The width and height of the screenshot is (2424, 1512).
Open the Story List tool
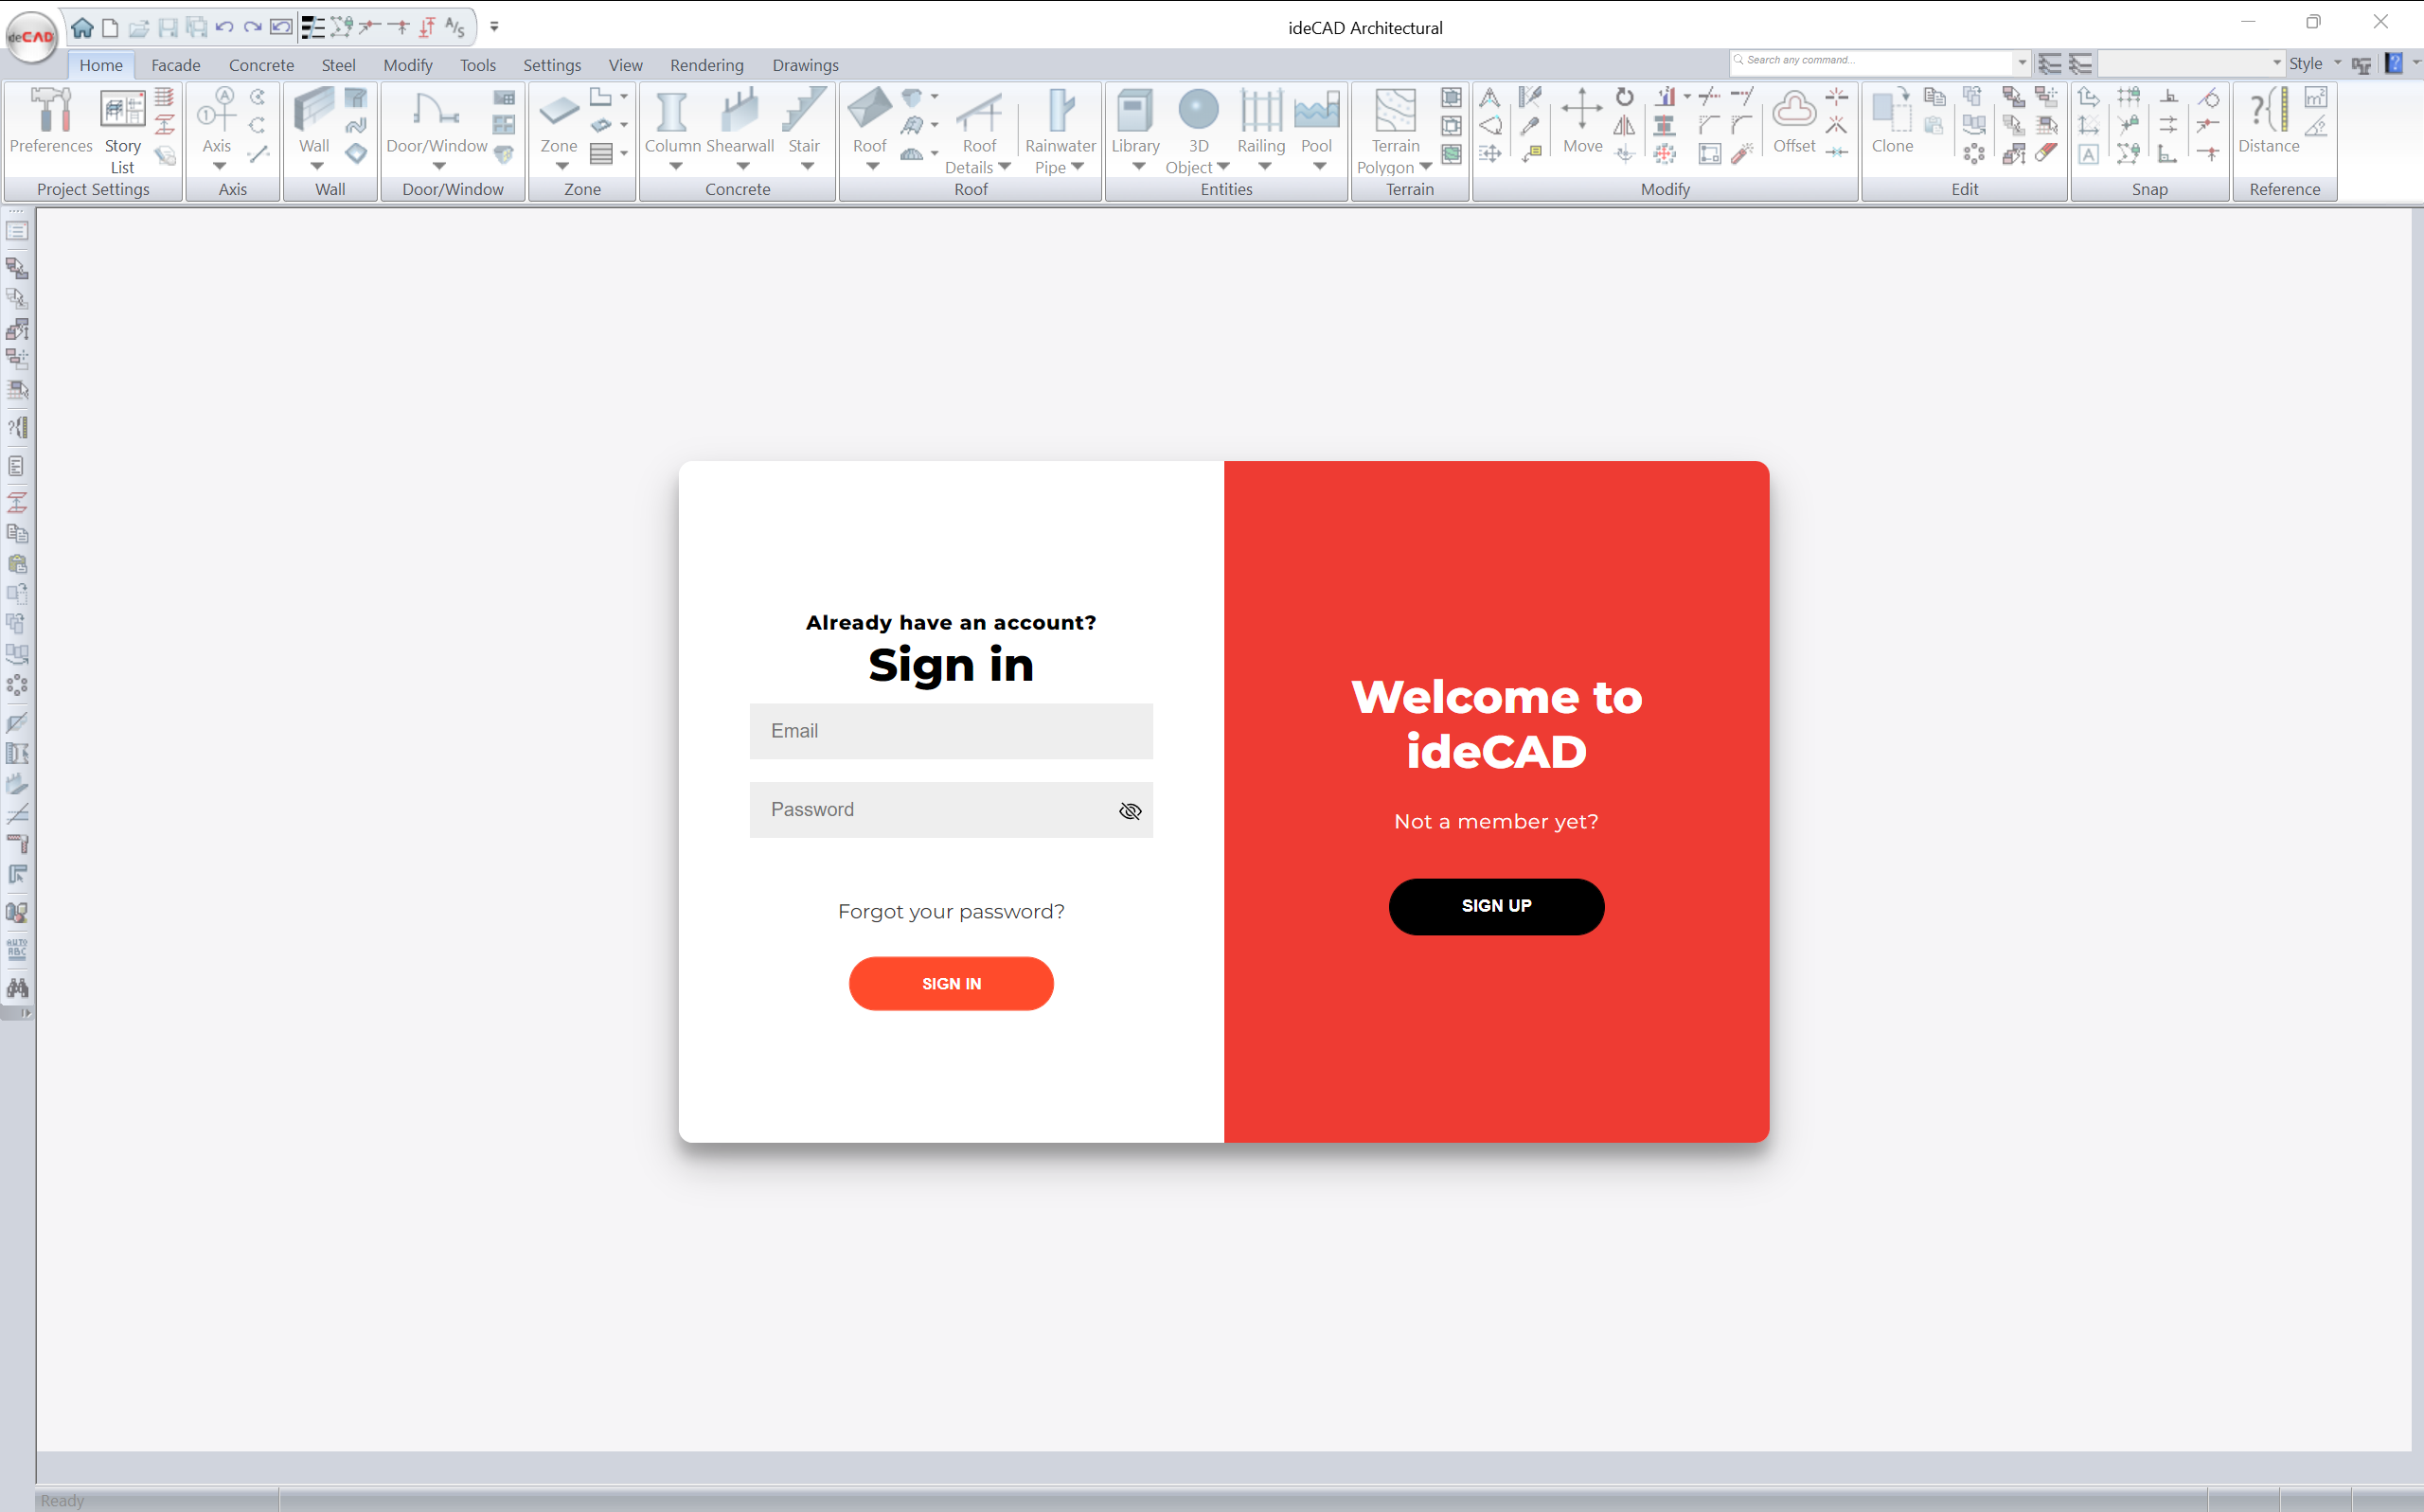pyautogui.click(x=123, y=131)
